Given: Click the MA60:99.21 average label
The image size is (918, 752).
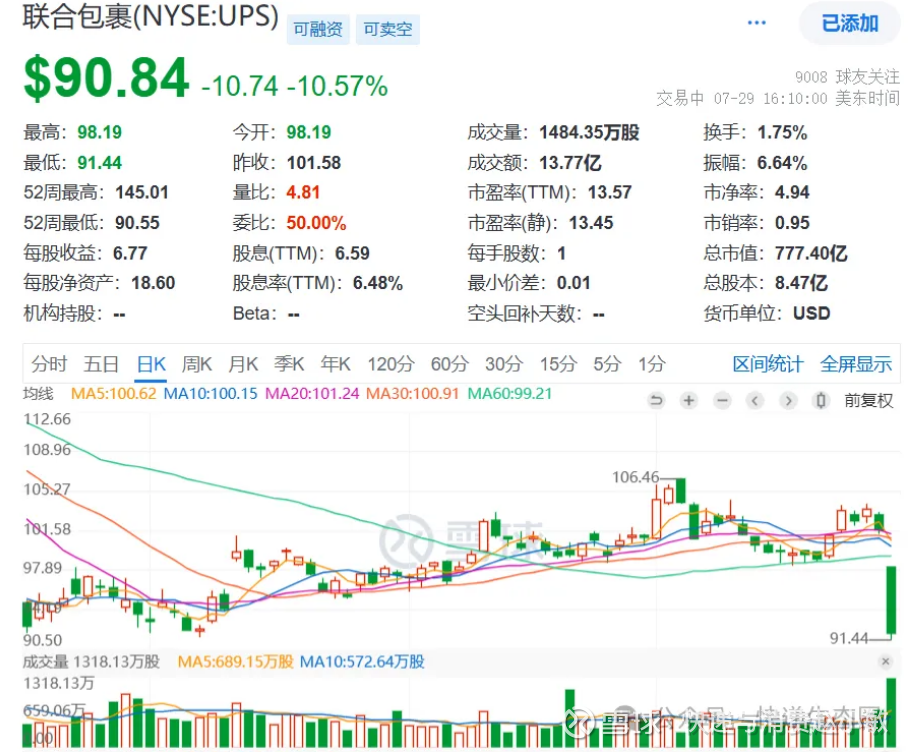Looking at the screenshot, I should click(x=509, y=394).
